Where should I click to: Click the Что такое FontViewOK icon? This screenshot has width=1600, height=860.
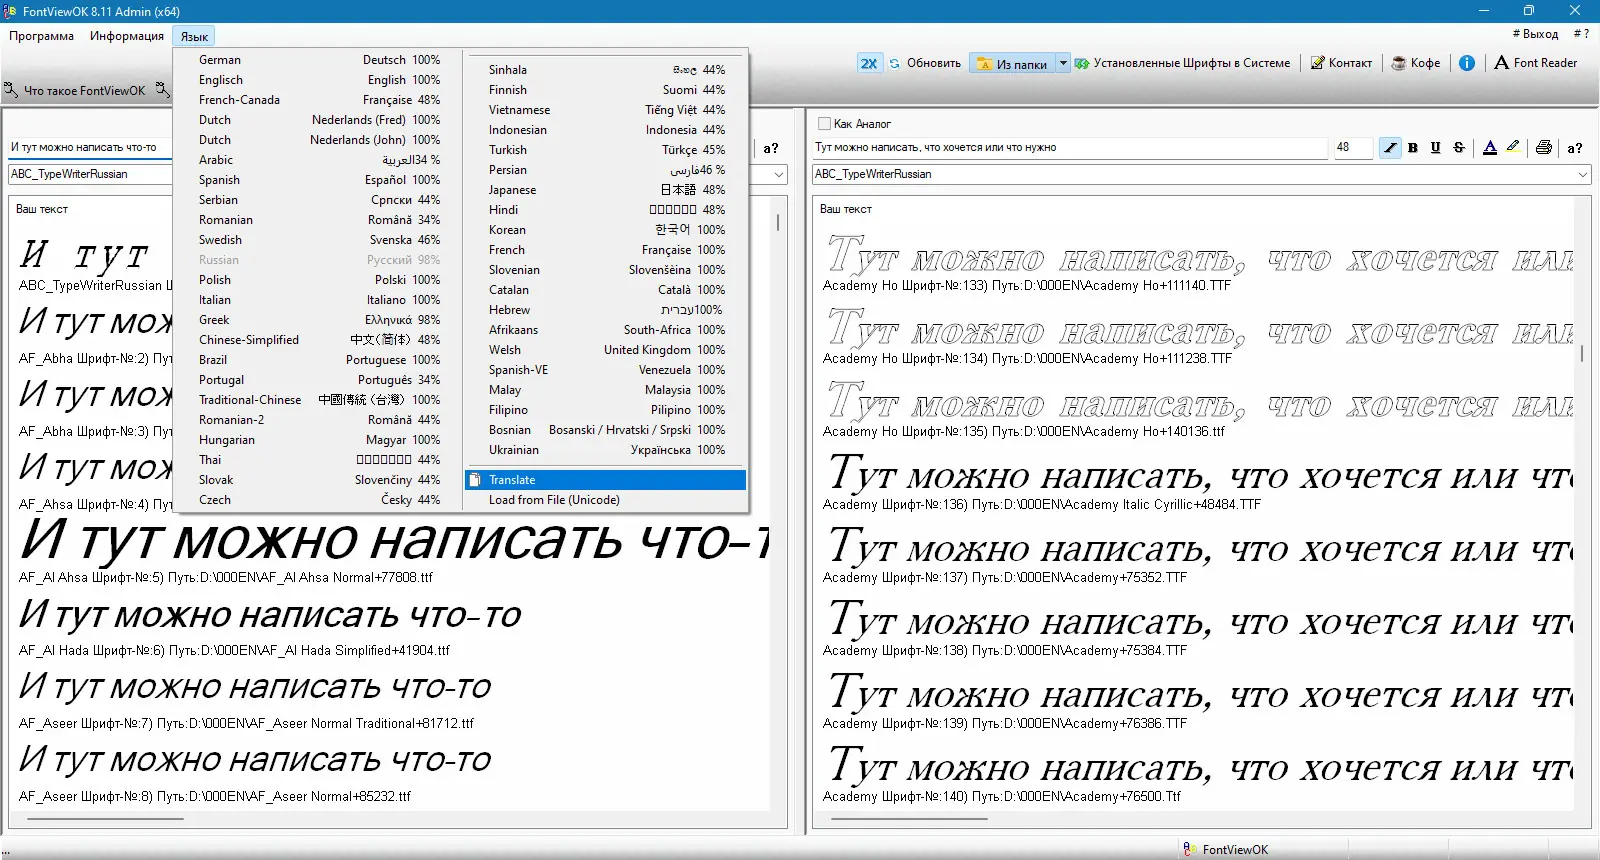click(x=11, y=90)
